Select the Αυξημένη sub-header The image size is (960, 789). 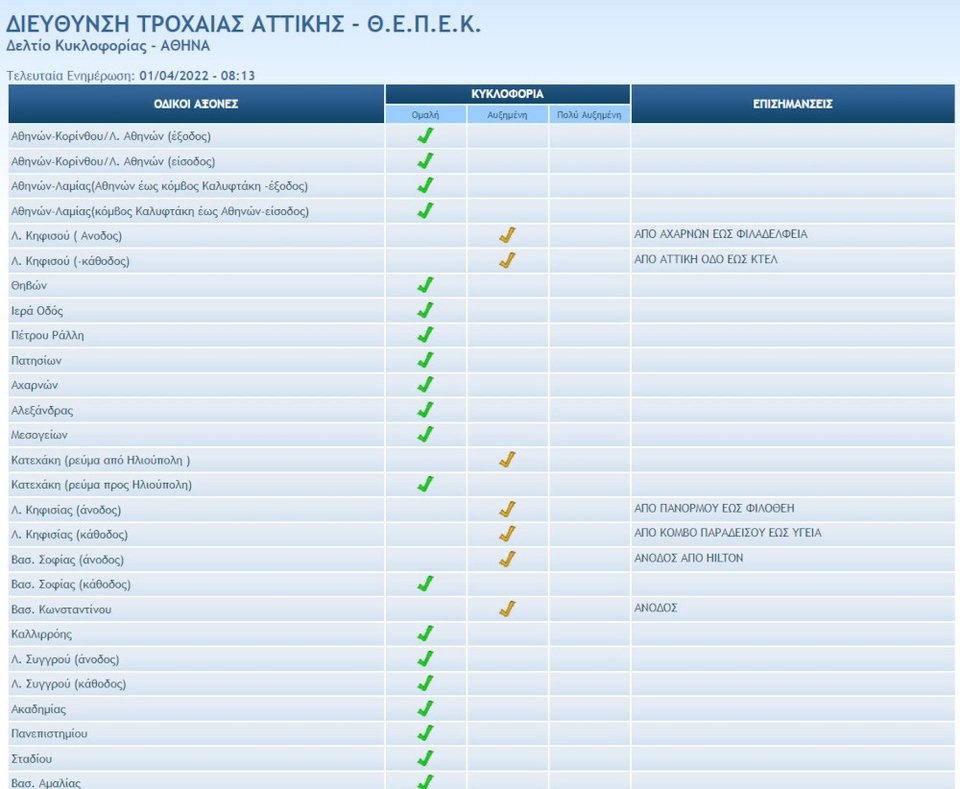coord(507,114)
